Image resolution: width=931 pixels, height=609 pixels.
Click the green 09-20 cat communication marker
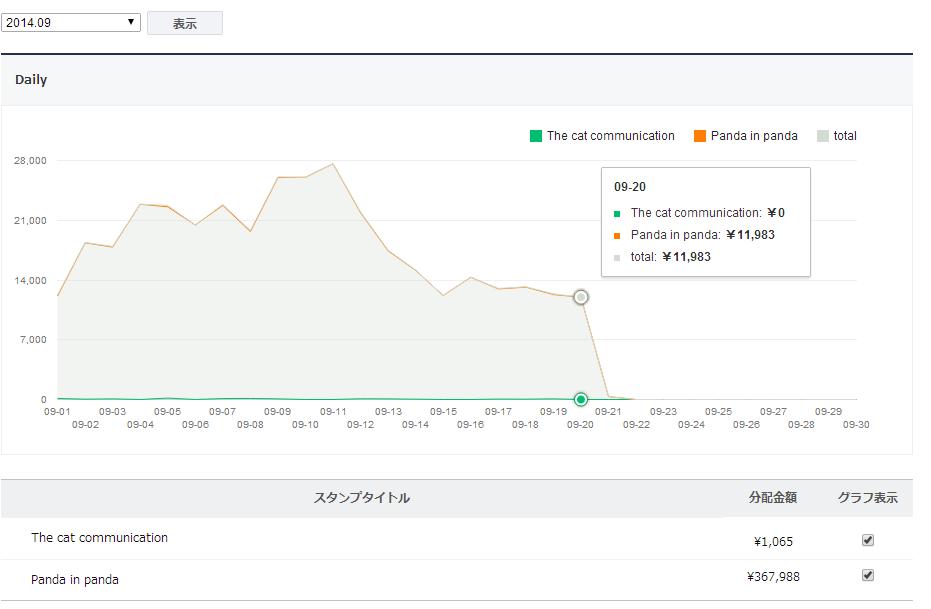click(581, 399)
